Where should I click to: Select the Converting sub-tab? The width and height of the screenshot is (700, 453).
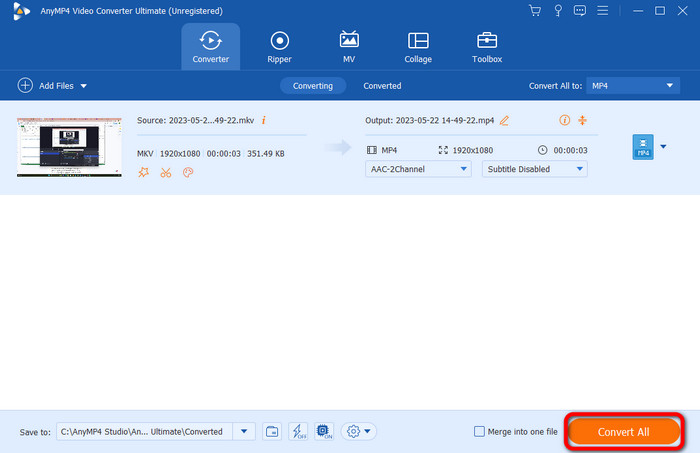click(x=312, y=86)
